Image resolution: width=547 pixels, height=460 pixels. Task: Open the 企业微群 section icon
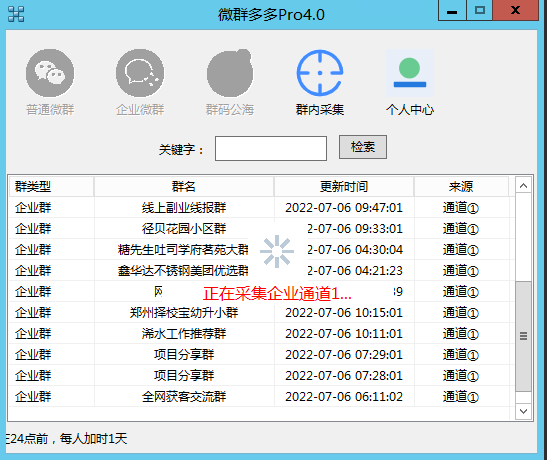pyautogui.click(x=140, y=73)
